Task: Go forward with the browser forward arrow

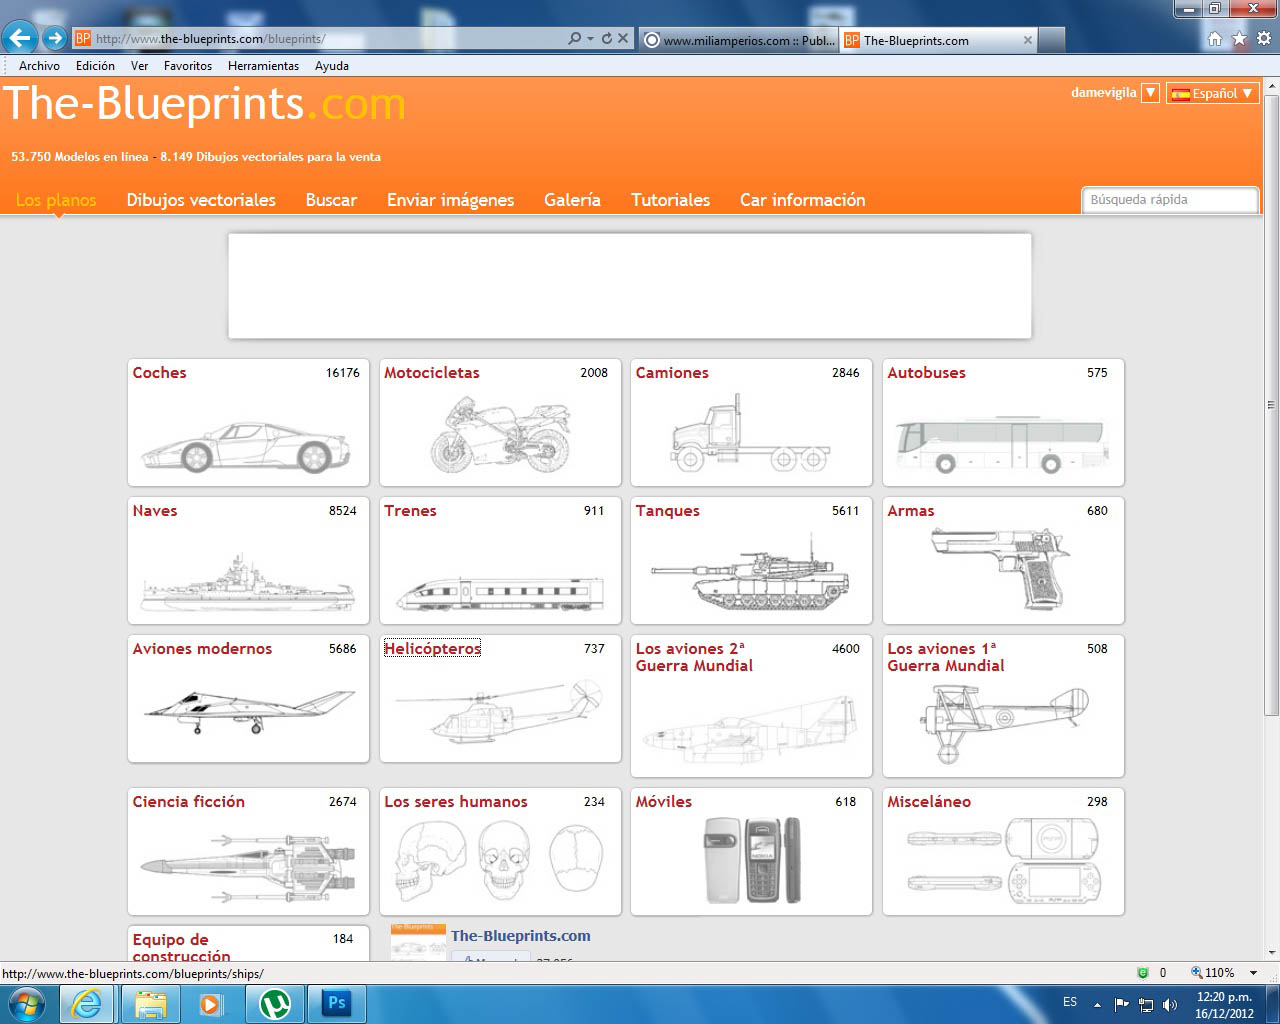Action: [x=55, y=39]
